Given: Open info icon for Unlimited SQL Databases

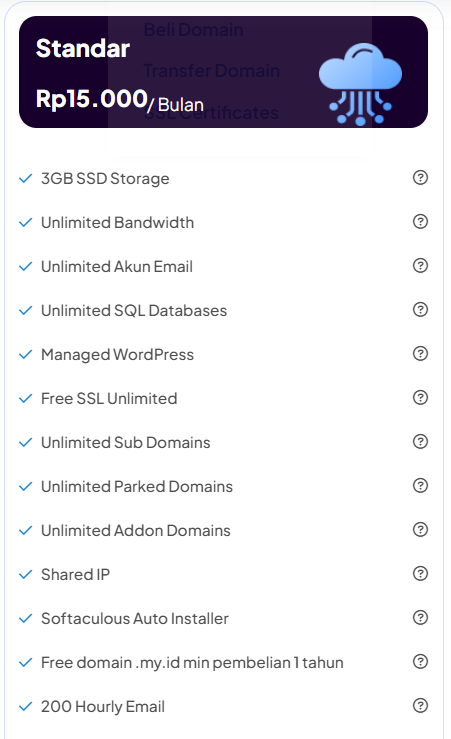Looking at the screenshot, I should (420, 310).
